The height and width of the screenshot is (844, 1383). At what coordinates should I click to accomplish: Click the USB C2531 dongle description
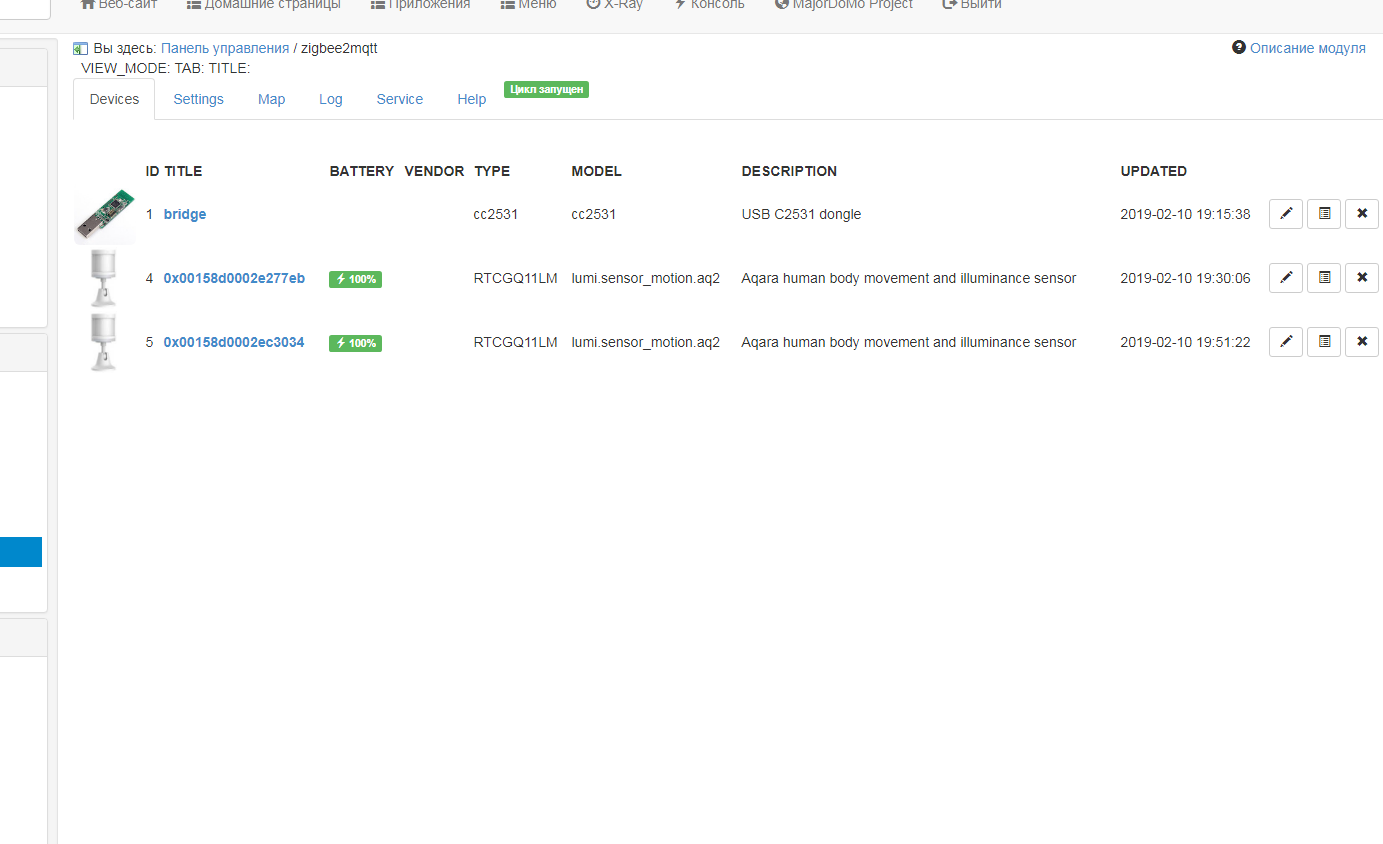(x=801, y=214)
